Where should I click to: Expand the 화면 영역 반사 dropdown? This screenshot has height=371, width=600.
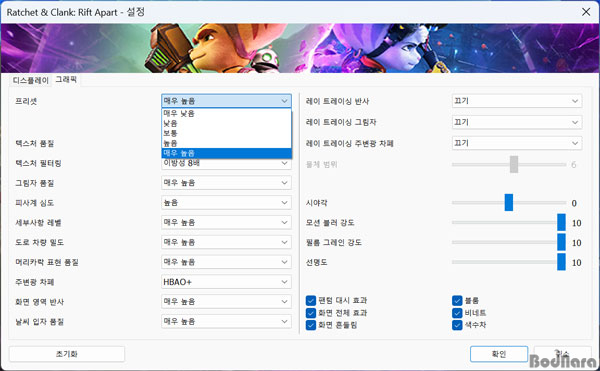coord(226,301)
